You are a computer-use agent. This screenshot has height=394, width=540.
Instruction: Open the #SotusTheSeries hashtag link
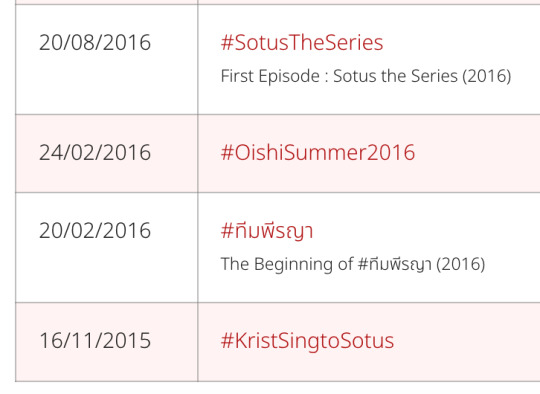pos(302,43)
